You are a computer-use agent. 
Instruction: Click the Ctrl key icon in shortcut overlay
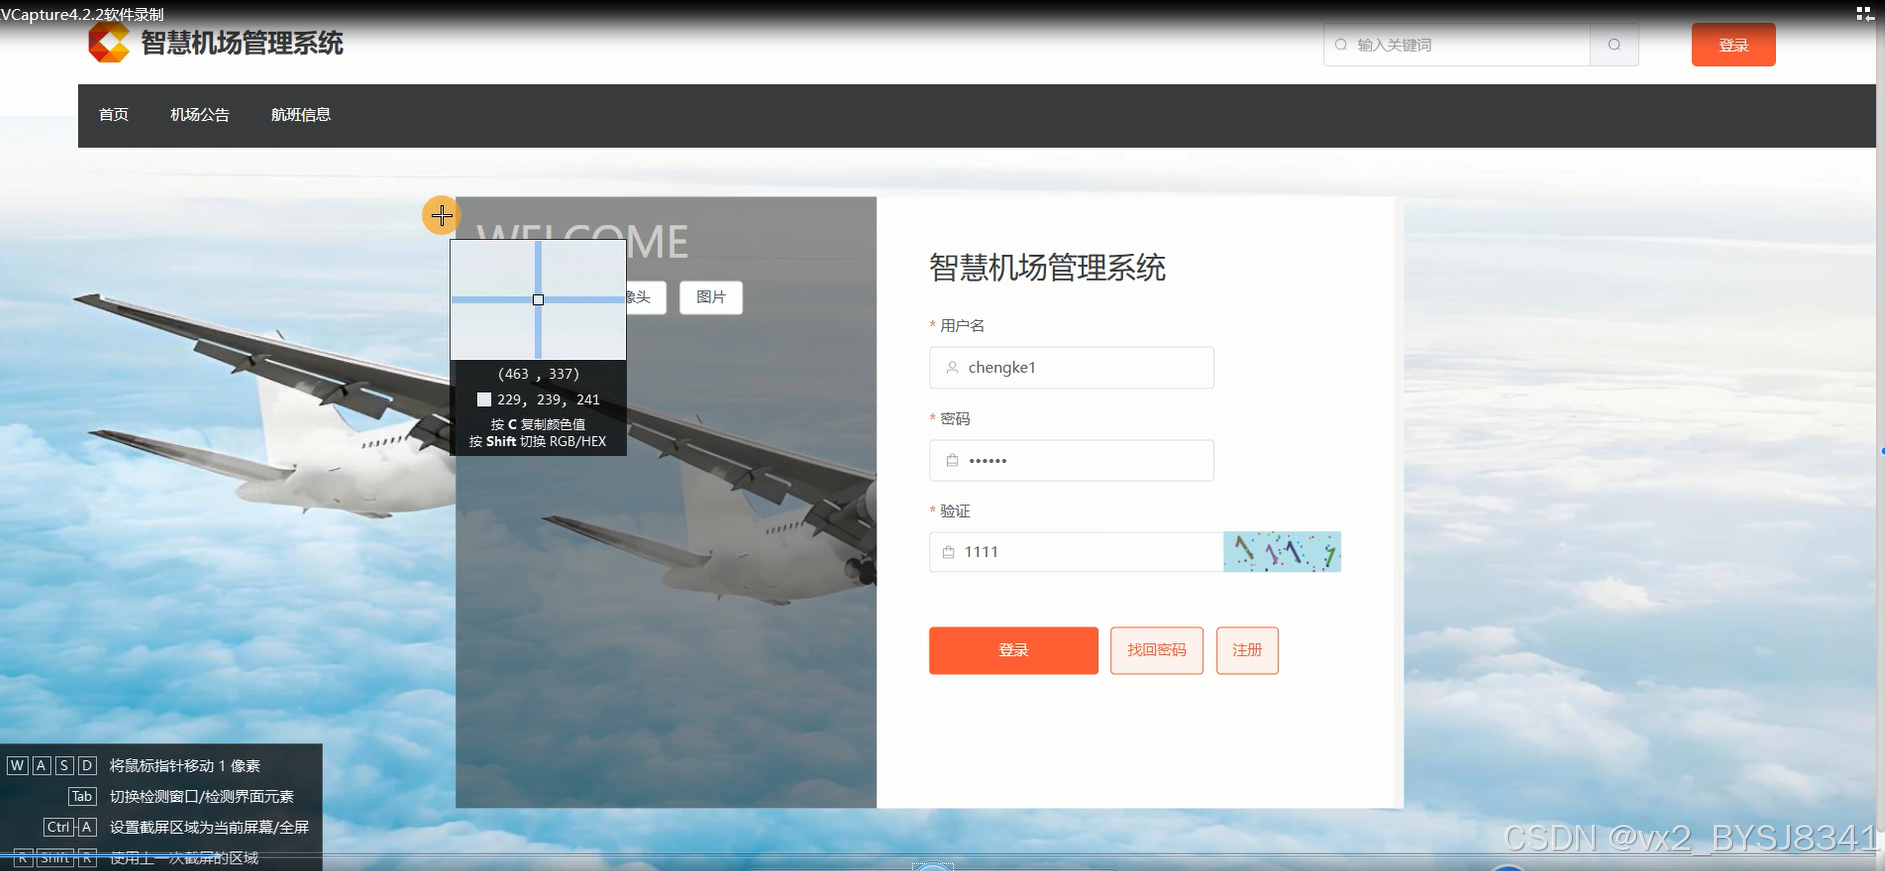pos(59,828)
